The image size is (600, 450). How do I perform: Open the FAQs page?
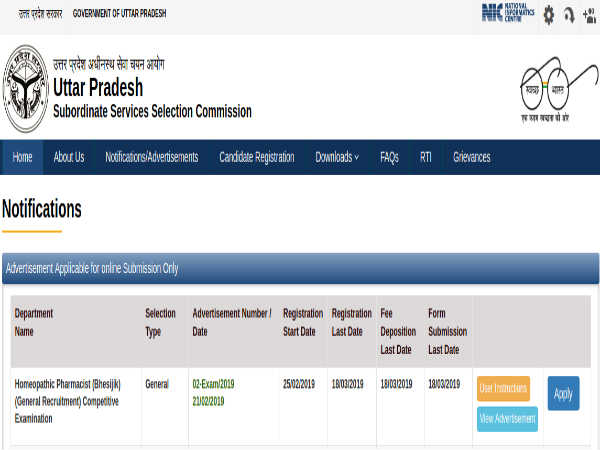pos(389,157)
